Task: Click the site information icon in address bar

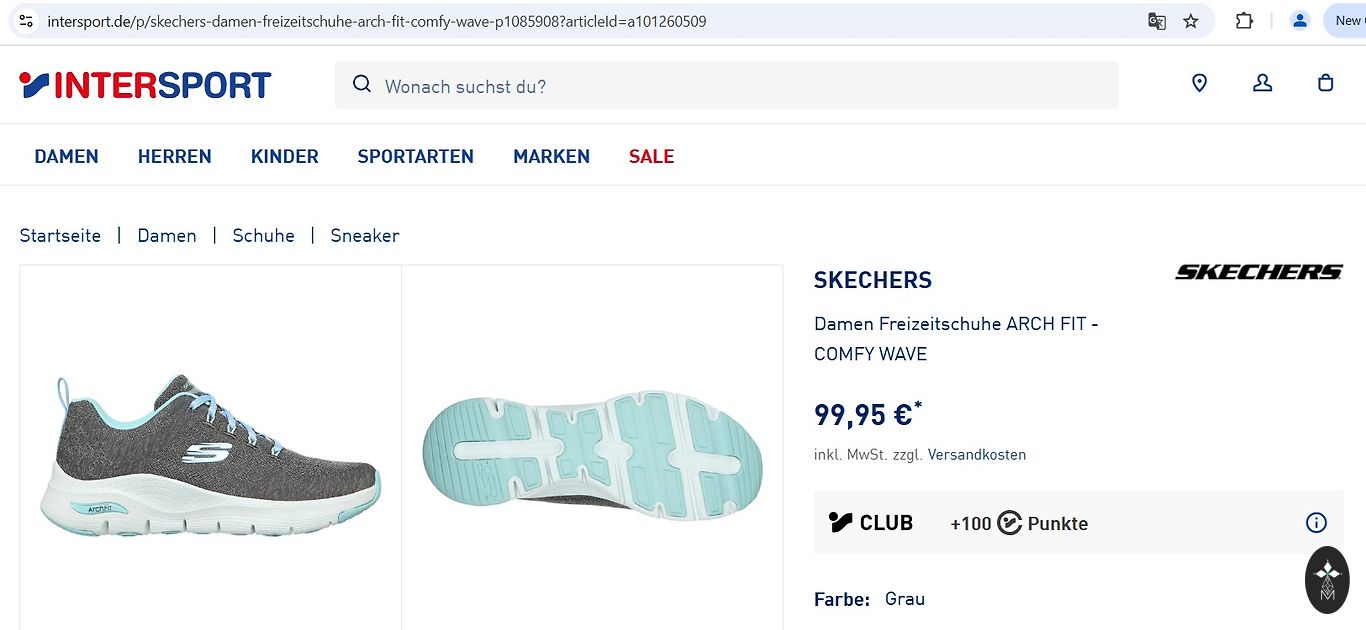Action: coord(26,21)
